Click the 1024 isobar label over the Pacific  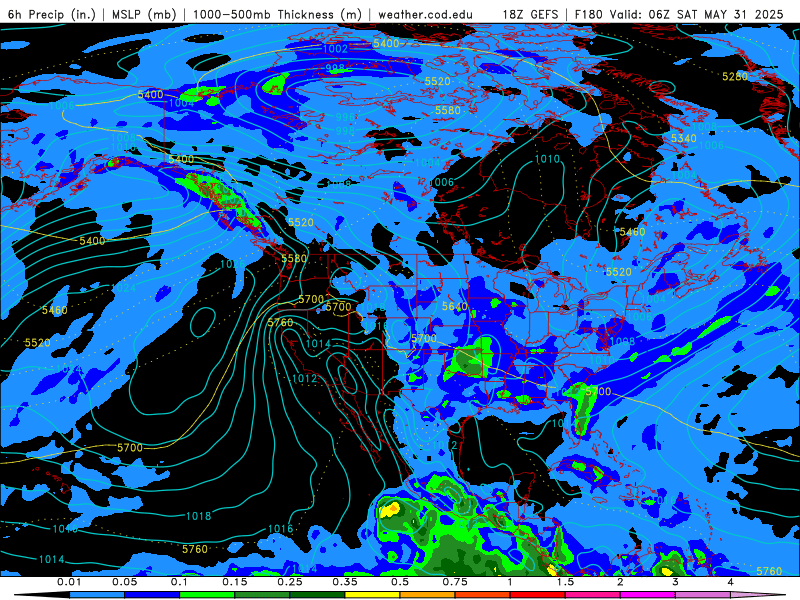click(x=124, y=288)
